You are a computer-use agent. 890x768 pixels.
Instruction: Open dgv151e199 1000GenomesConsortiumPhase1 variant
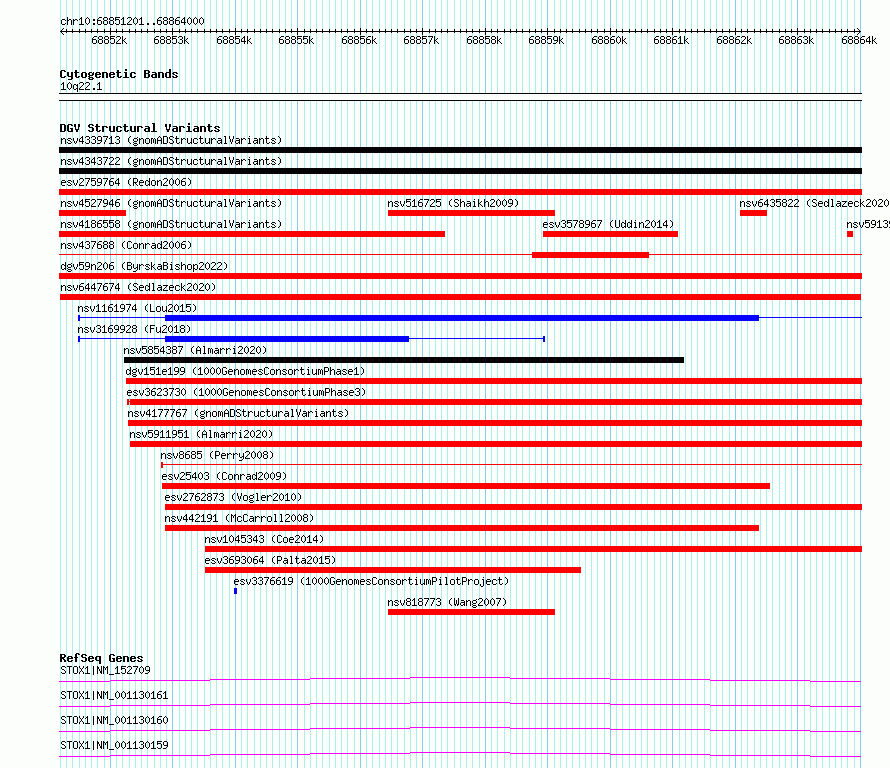click(245, 371)
